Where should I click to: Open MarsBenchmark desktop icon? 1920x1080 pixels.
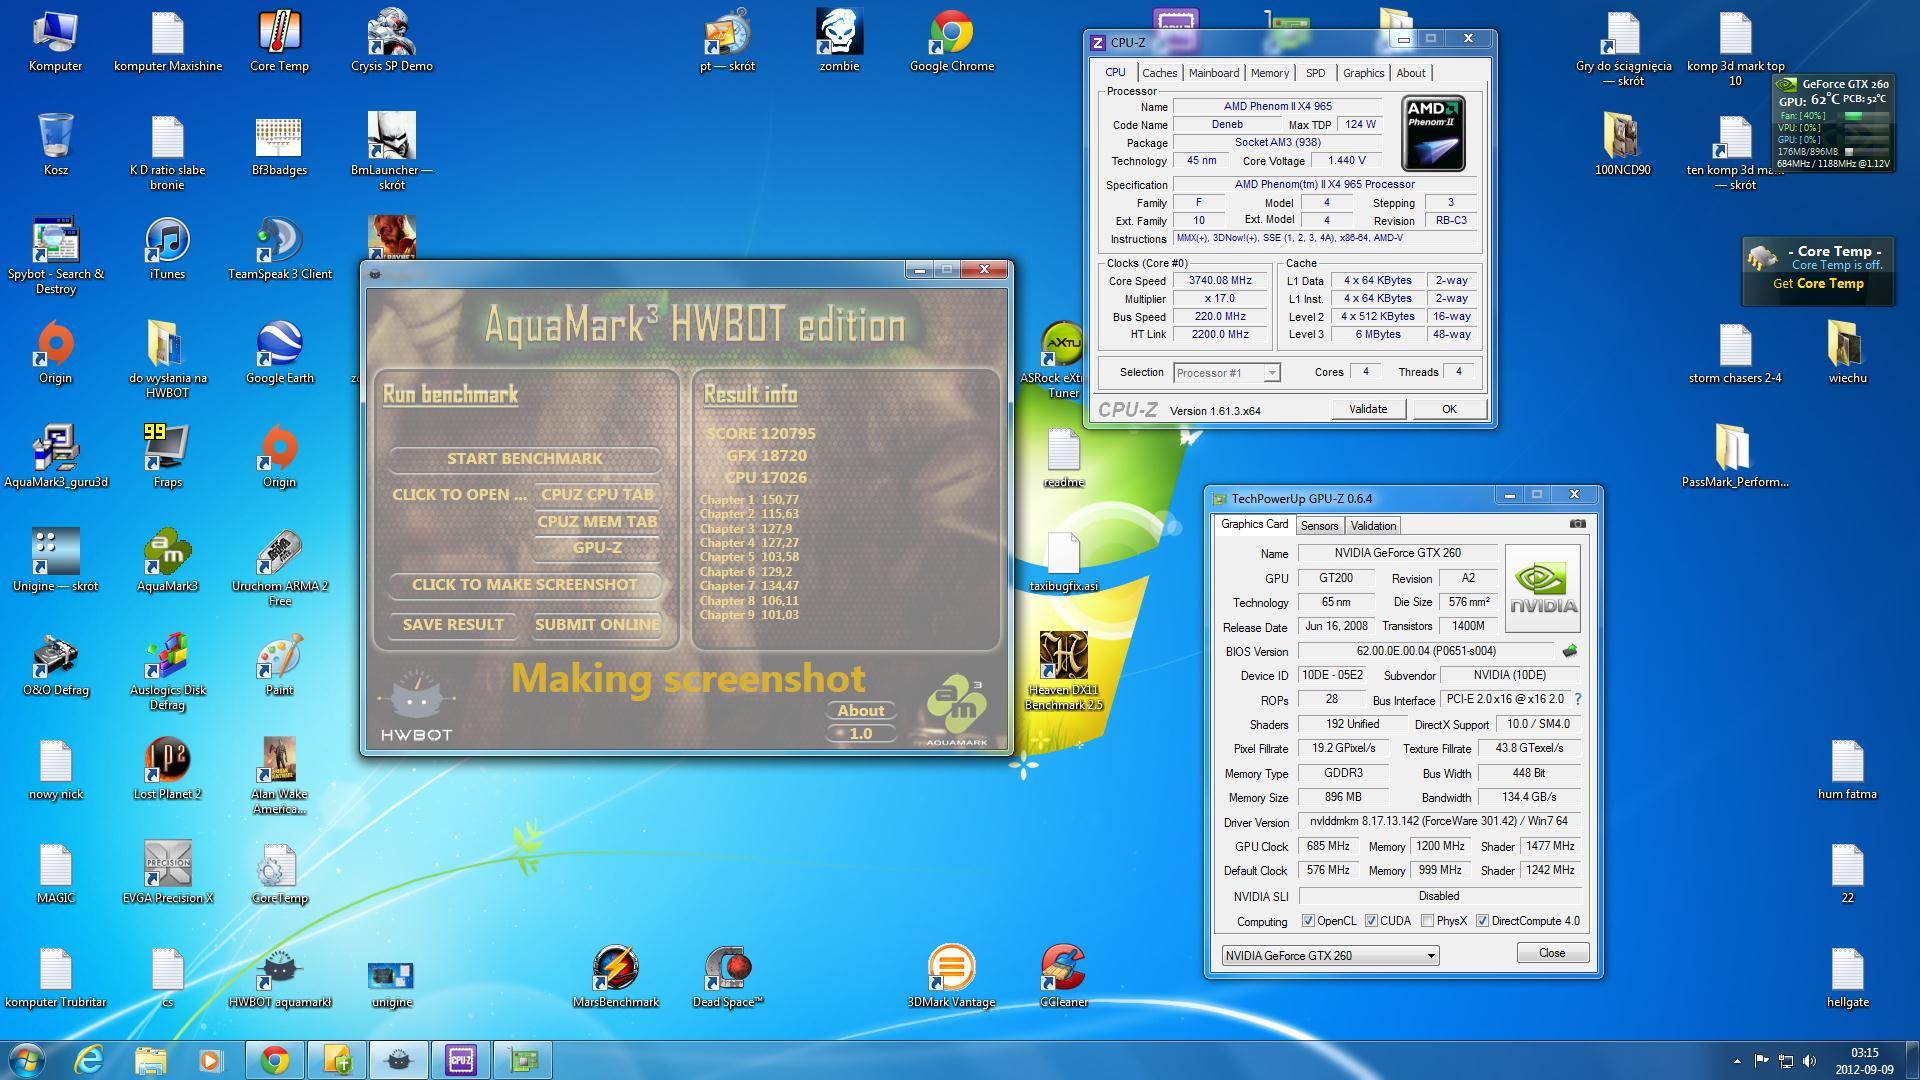pos(615,976)
